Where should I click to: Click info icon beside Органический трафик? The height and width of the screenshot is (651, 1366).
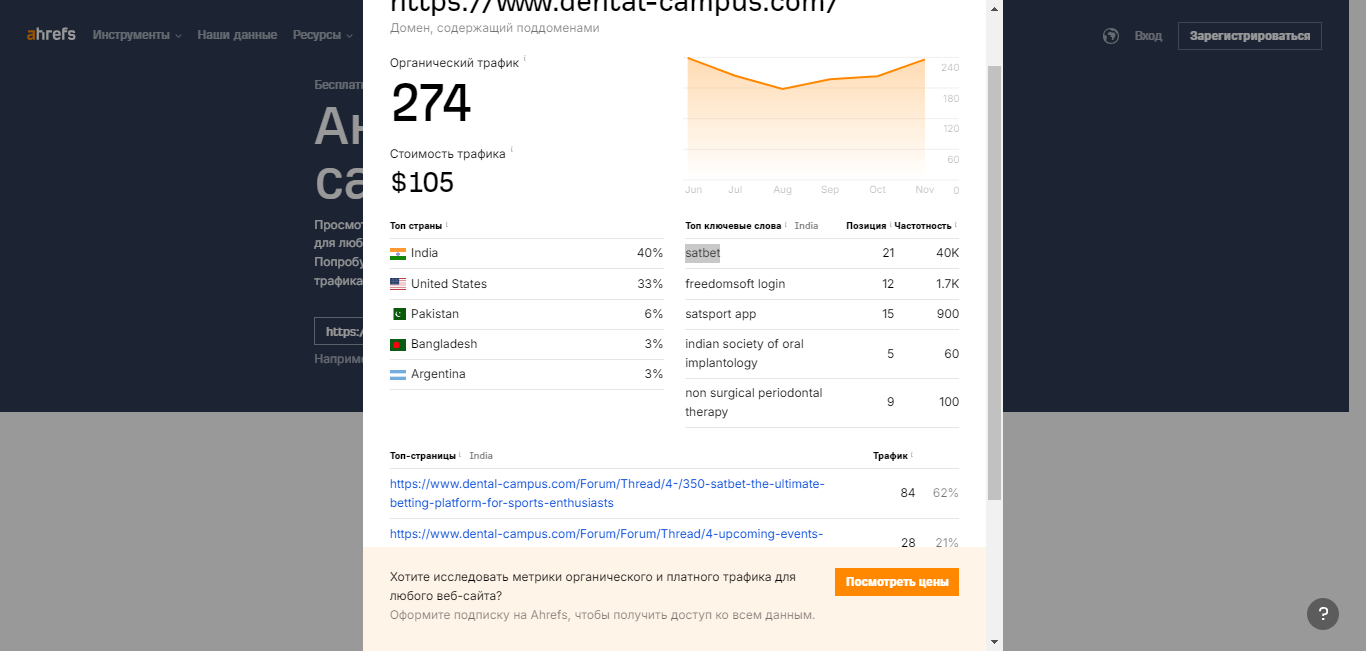pyautogui.click(x=525, y=59)
